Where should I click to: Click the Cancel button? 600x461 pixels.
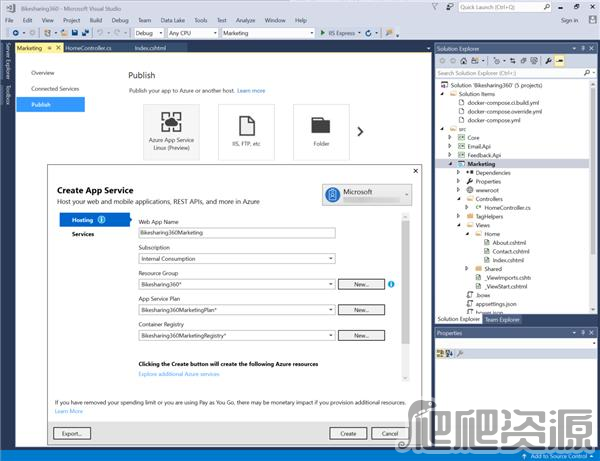point(390,433)
